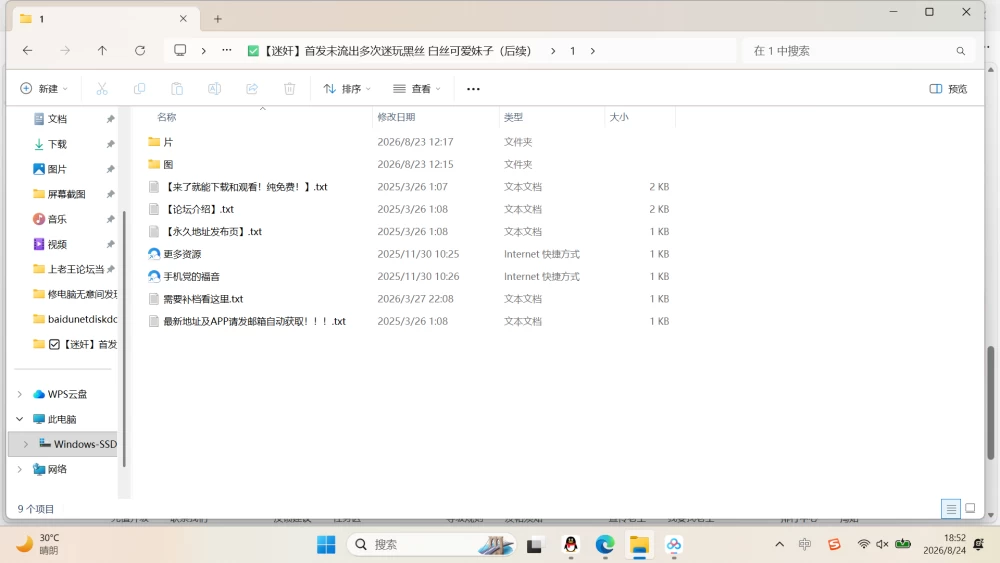Click the Rename icon in toolbar
This screenshot has height=563, width=1000.
[x=214, y=89]
